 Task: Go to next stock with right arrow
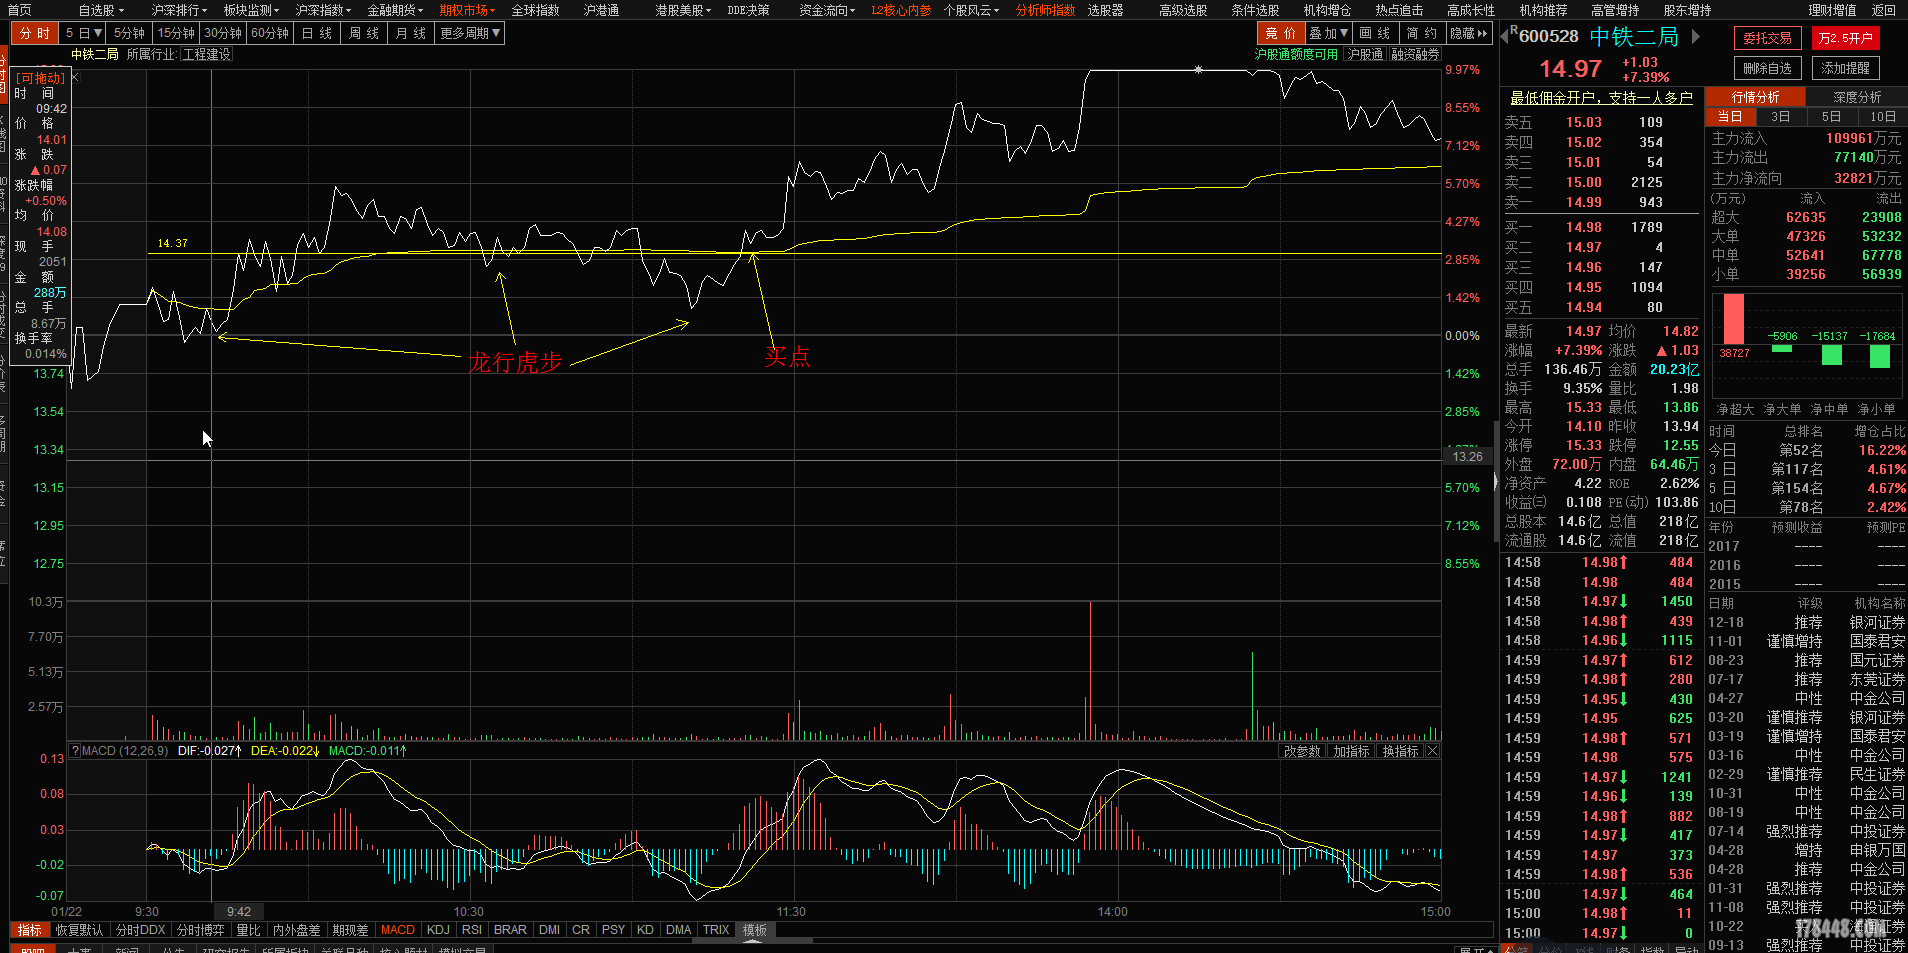[1696, 37]
